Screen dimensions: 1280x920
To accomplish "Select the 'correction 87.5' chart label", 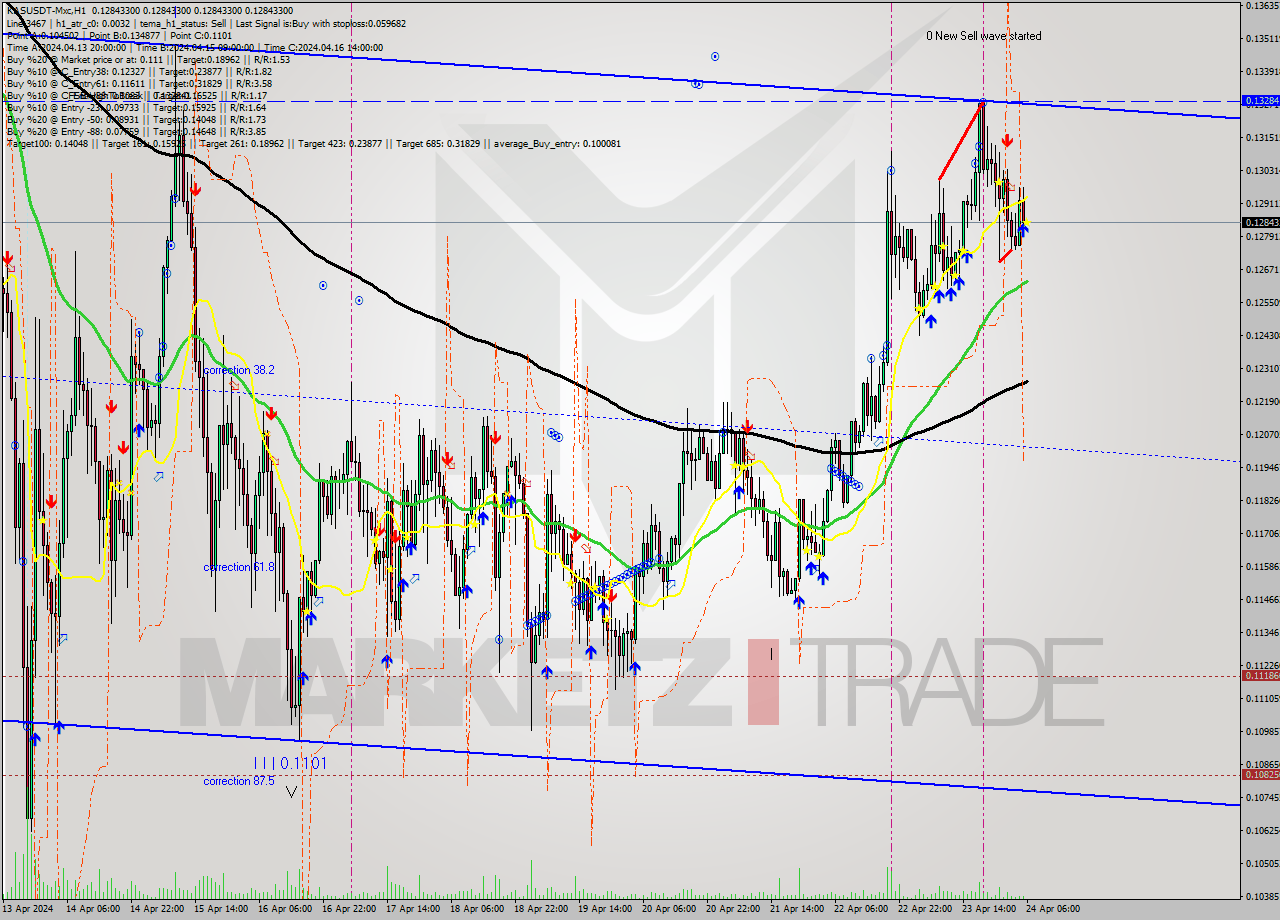I will 239,781.
